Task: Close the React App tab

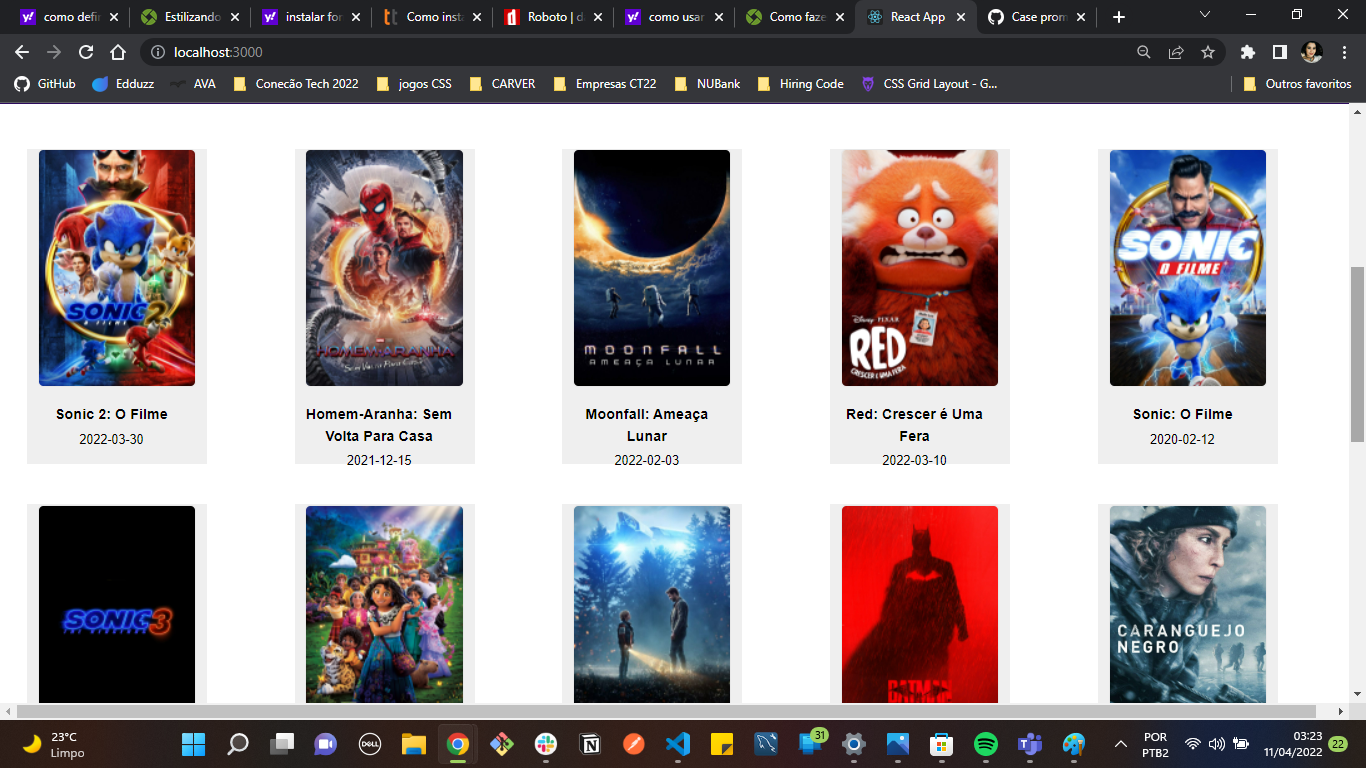Action: tap(960, 17)
